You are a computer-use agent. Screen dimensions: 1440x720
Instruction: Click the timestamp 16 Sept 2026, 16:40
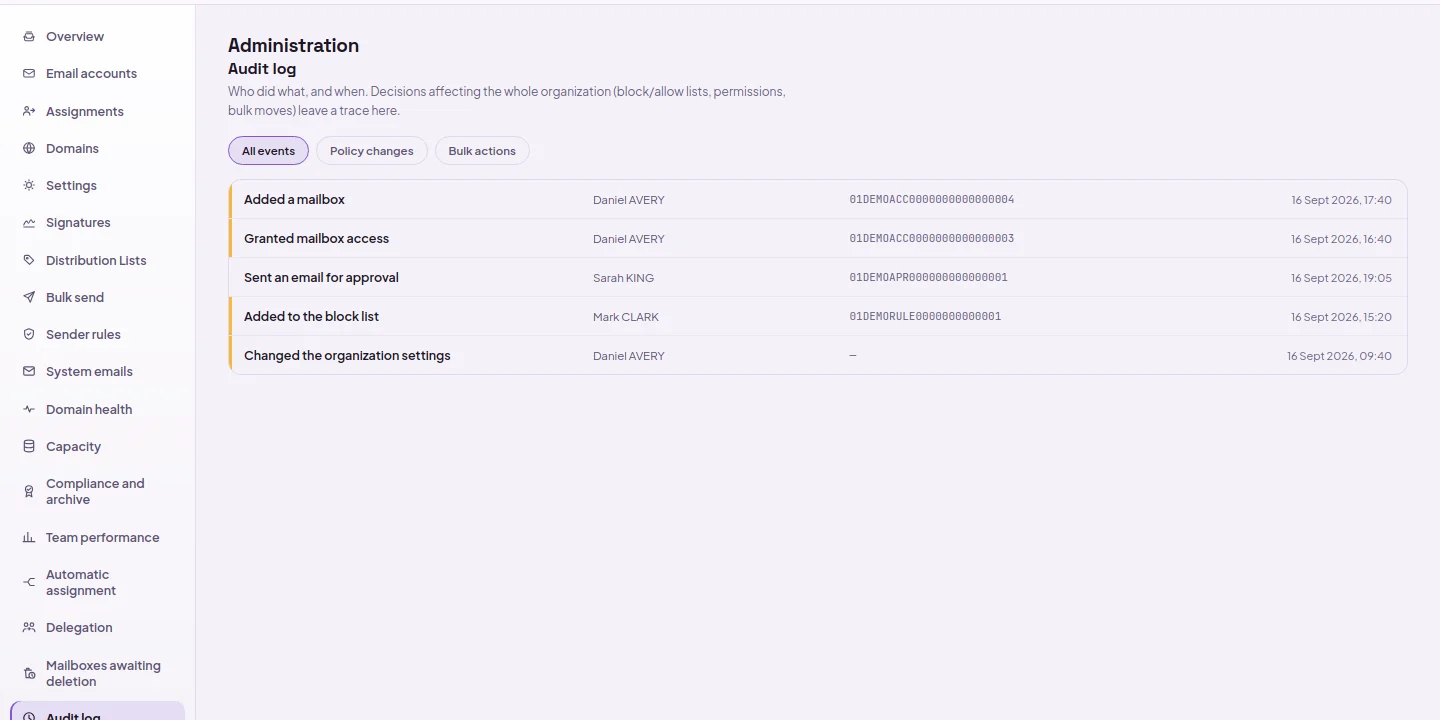point(1341,239)
